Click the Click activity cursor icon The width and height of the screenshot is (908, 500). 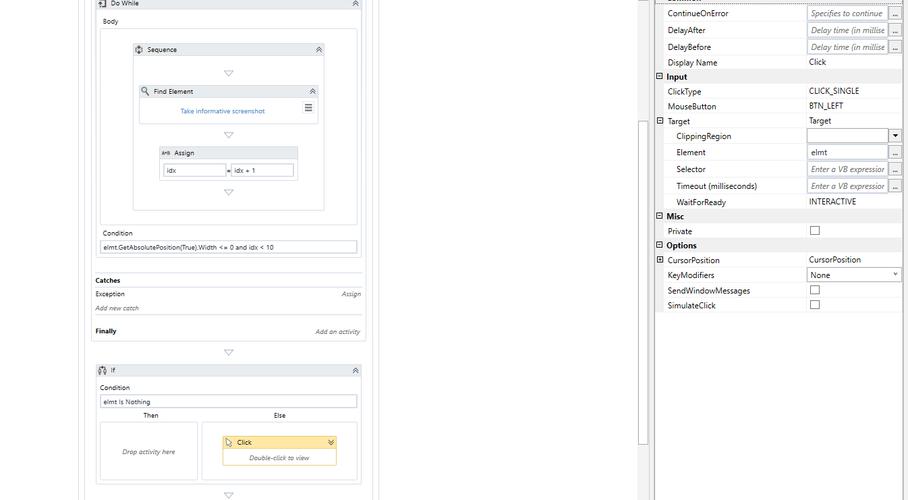pos(229,442)
